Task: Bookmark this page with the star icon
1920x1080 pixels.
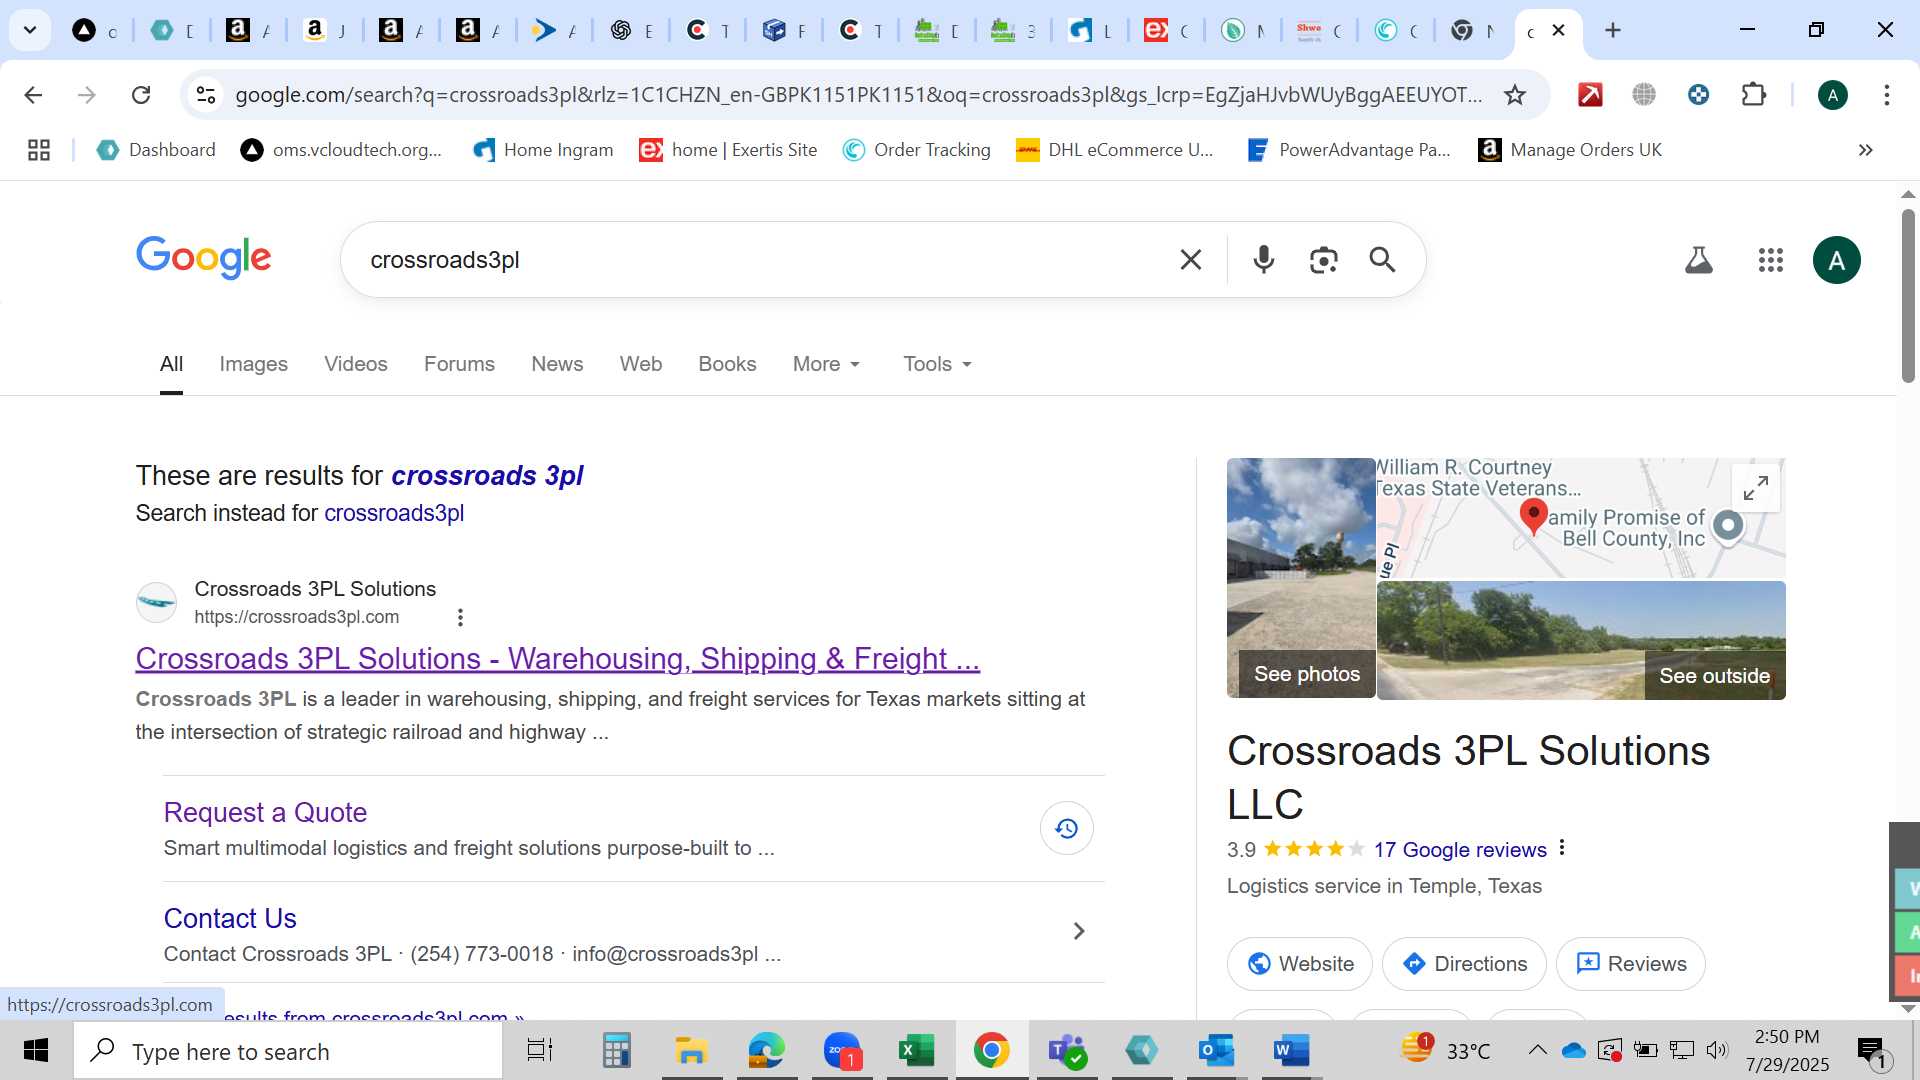Action: tap(1515, 95)
